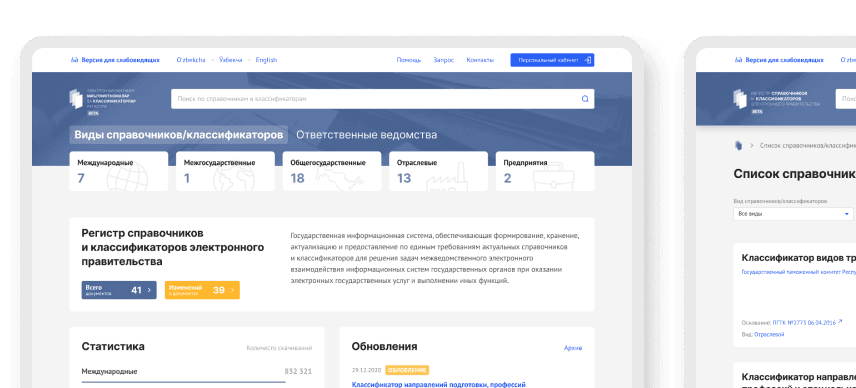Switch language to O'zbekcha
The image size is (856, 388).
tap(191, 60)
